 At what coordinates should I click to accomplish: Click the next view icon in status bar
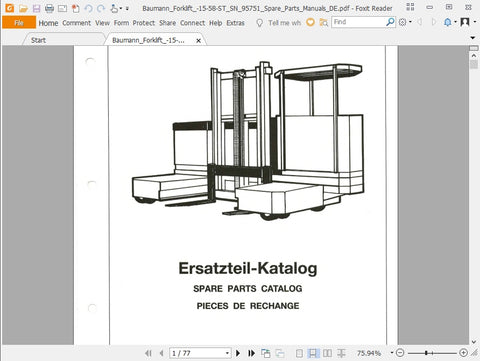(280, 353)
